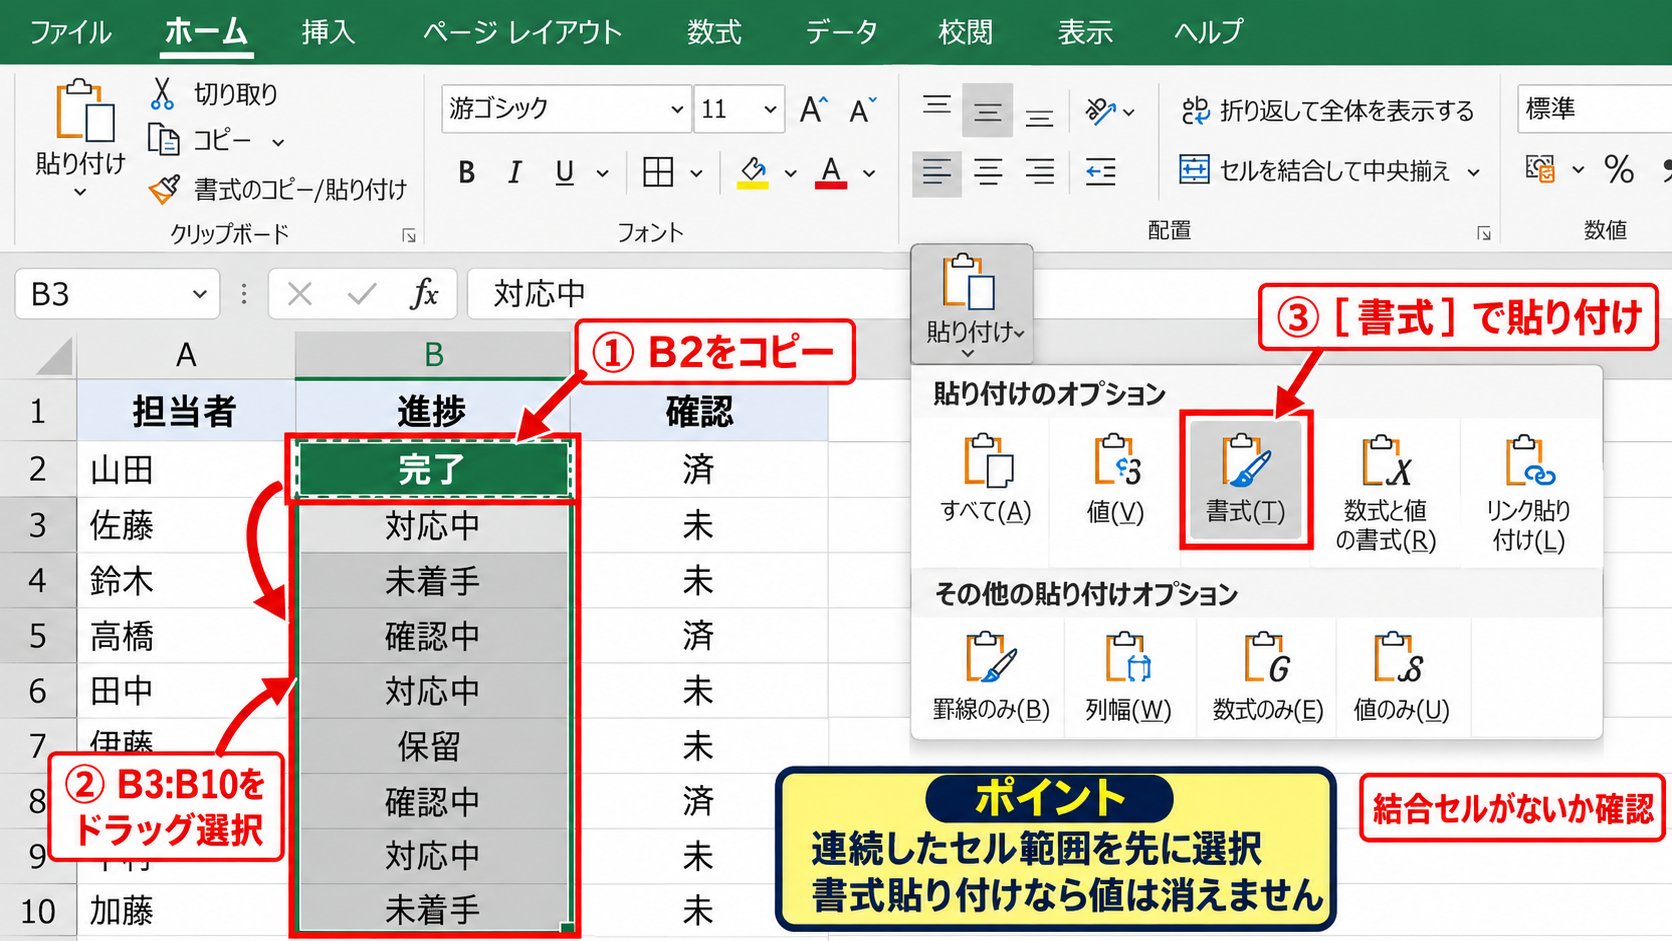Toggle 折り返して全体を表示する wrap text
1672x941 pixels.
tap(1327, 110)
